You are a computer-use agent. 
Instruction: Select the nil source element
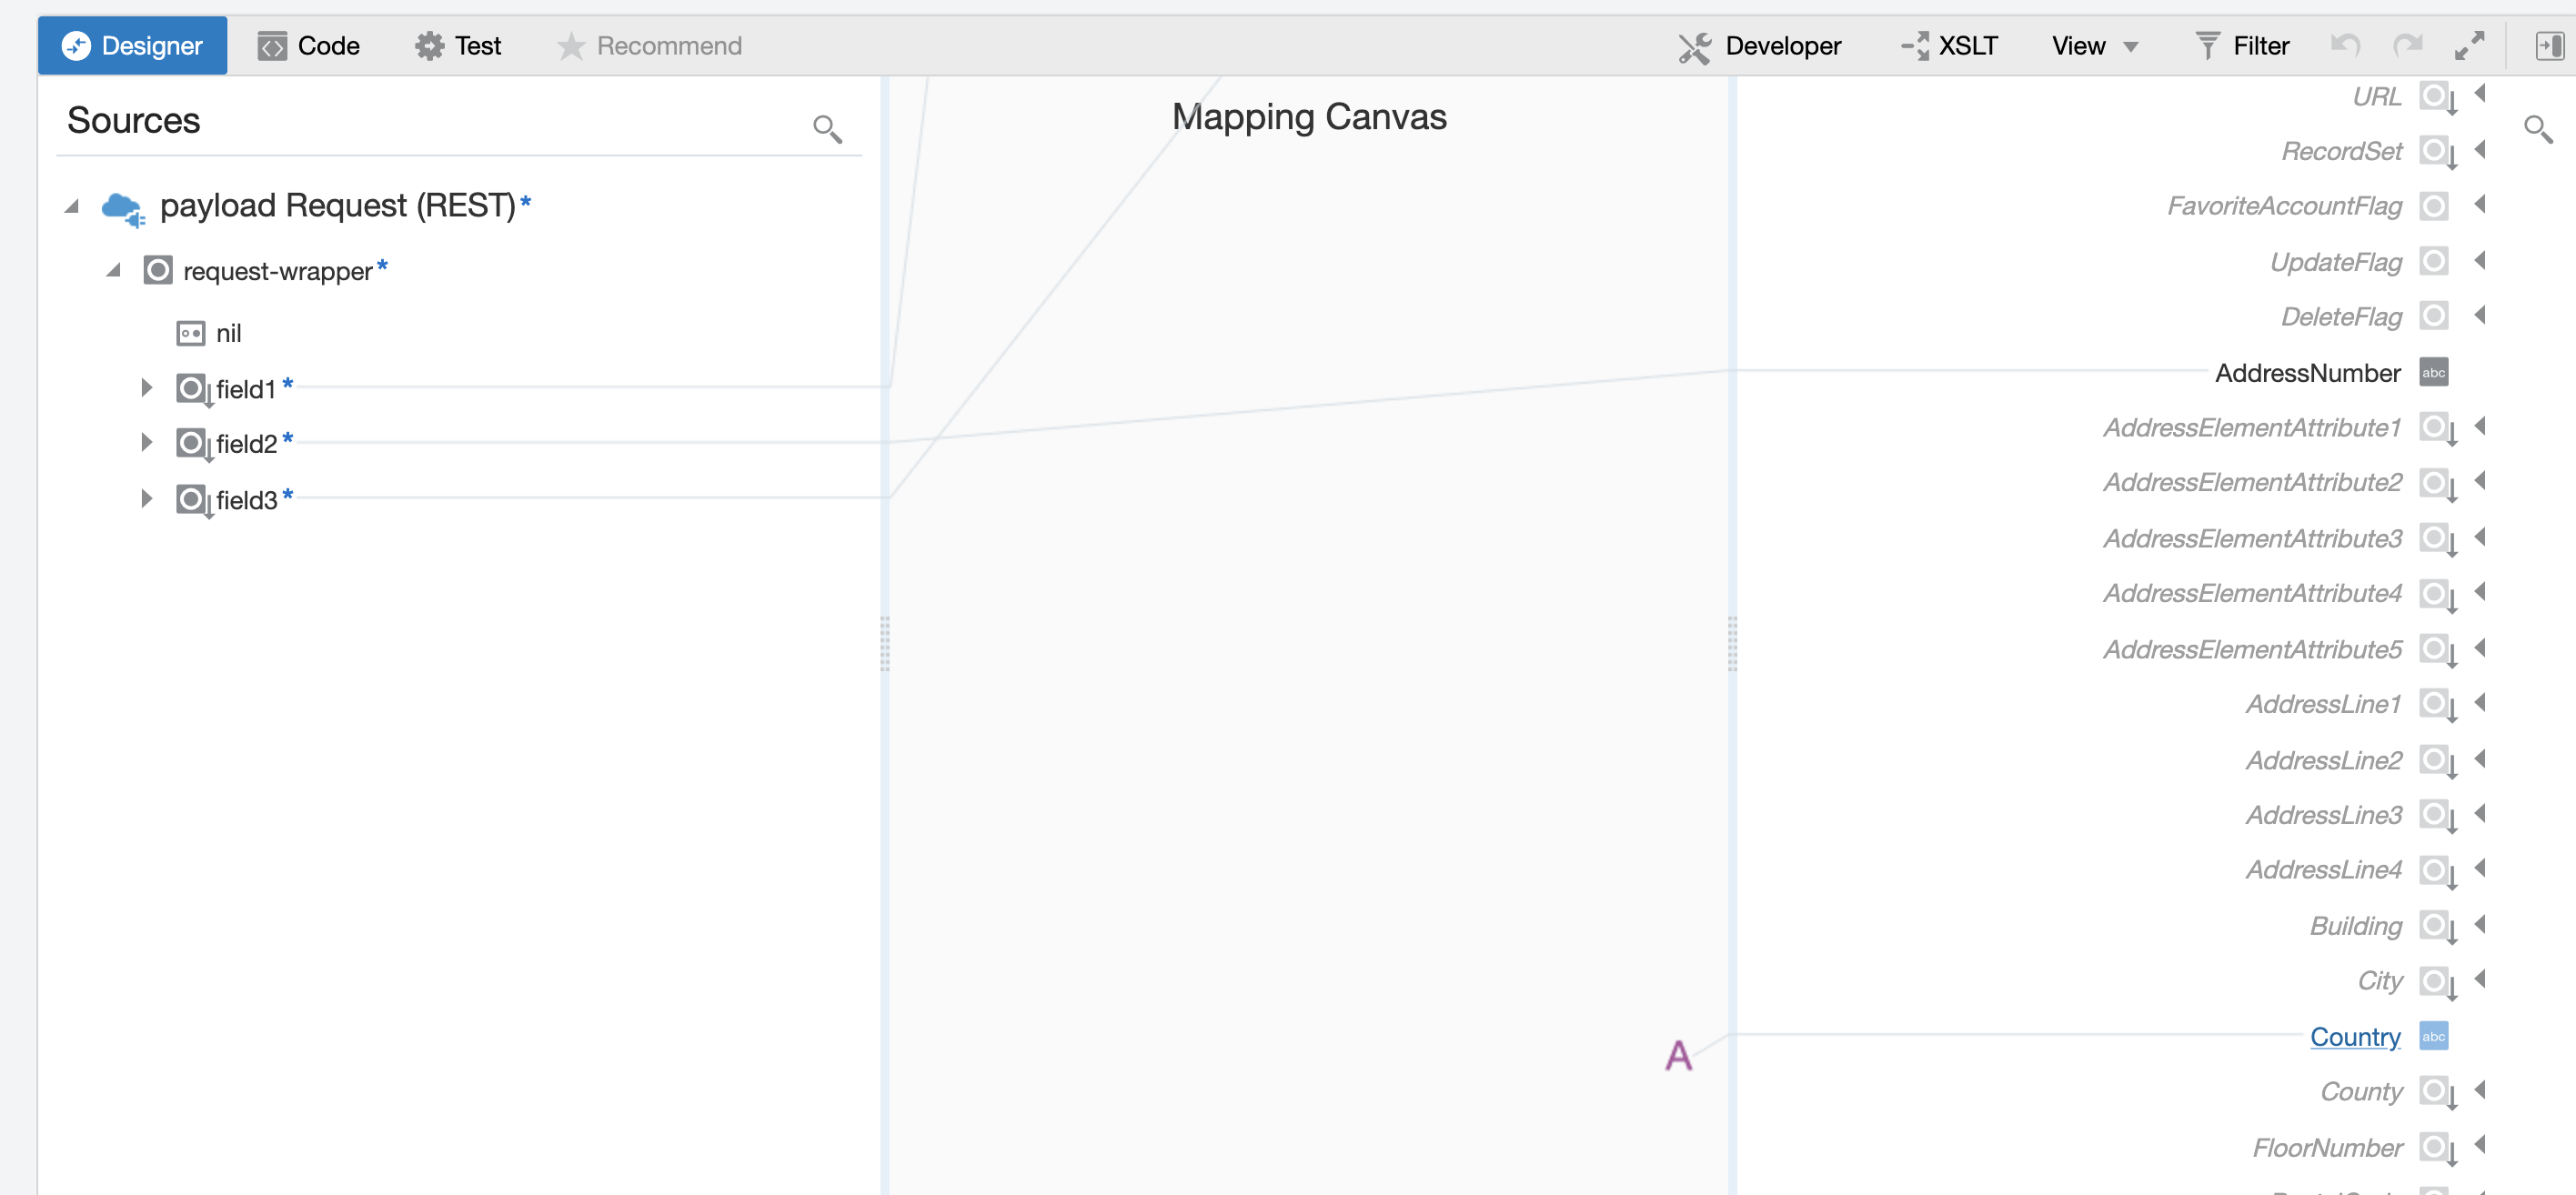[228, 333]
